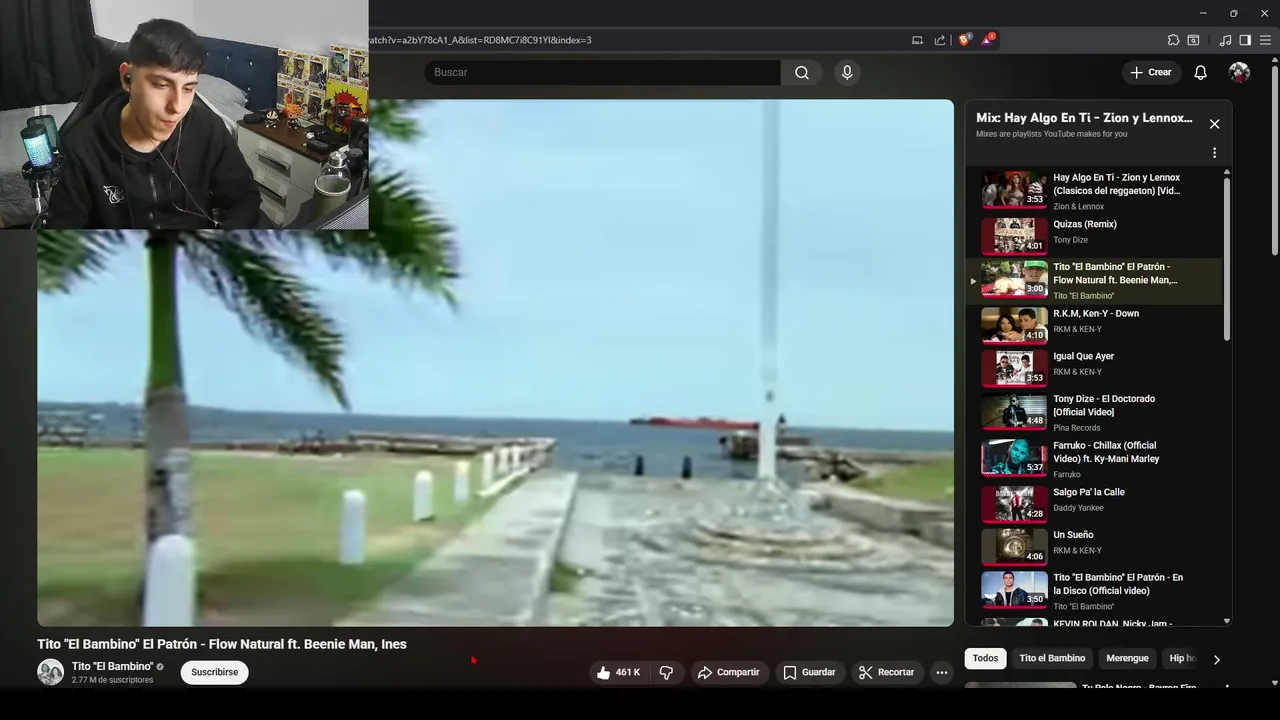This screenshot has width=1280, height=720.
Task: Open the account avatar menu
Action: (x=1239, y=73)
